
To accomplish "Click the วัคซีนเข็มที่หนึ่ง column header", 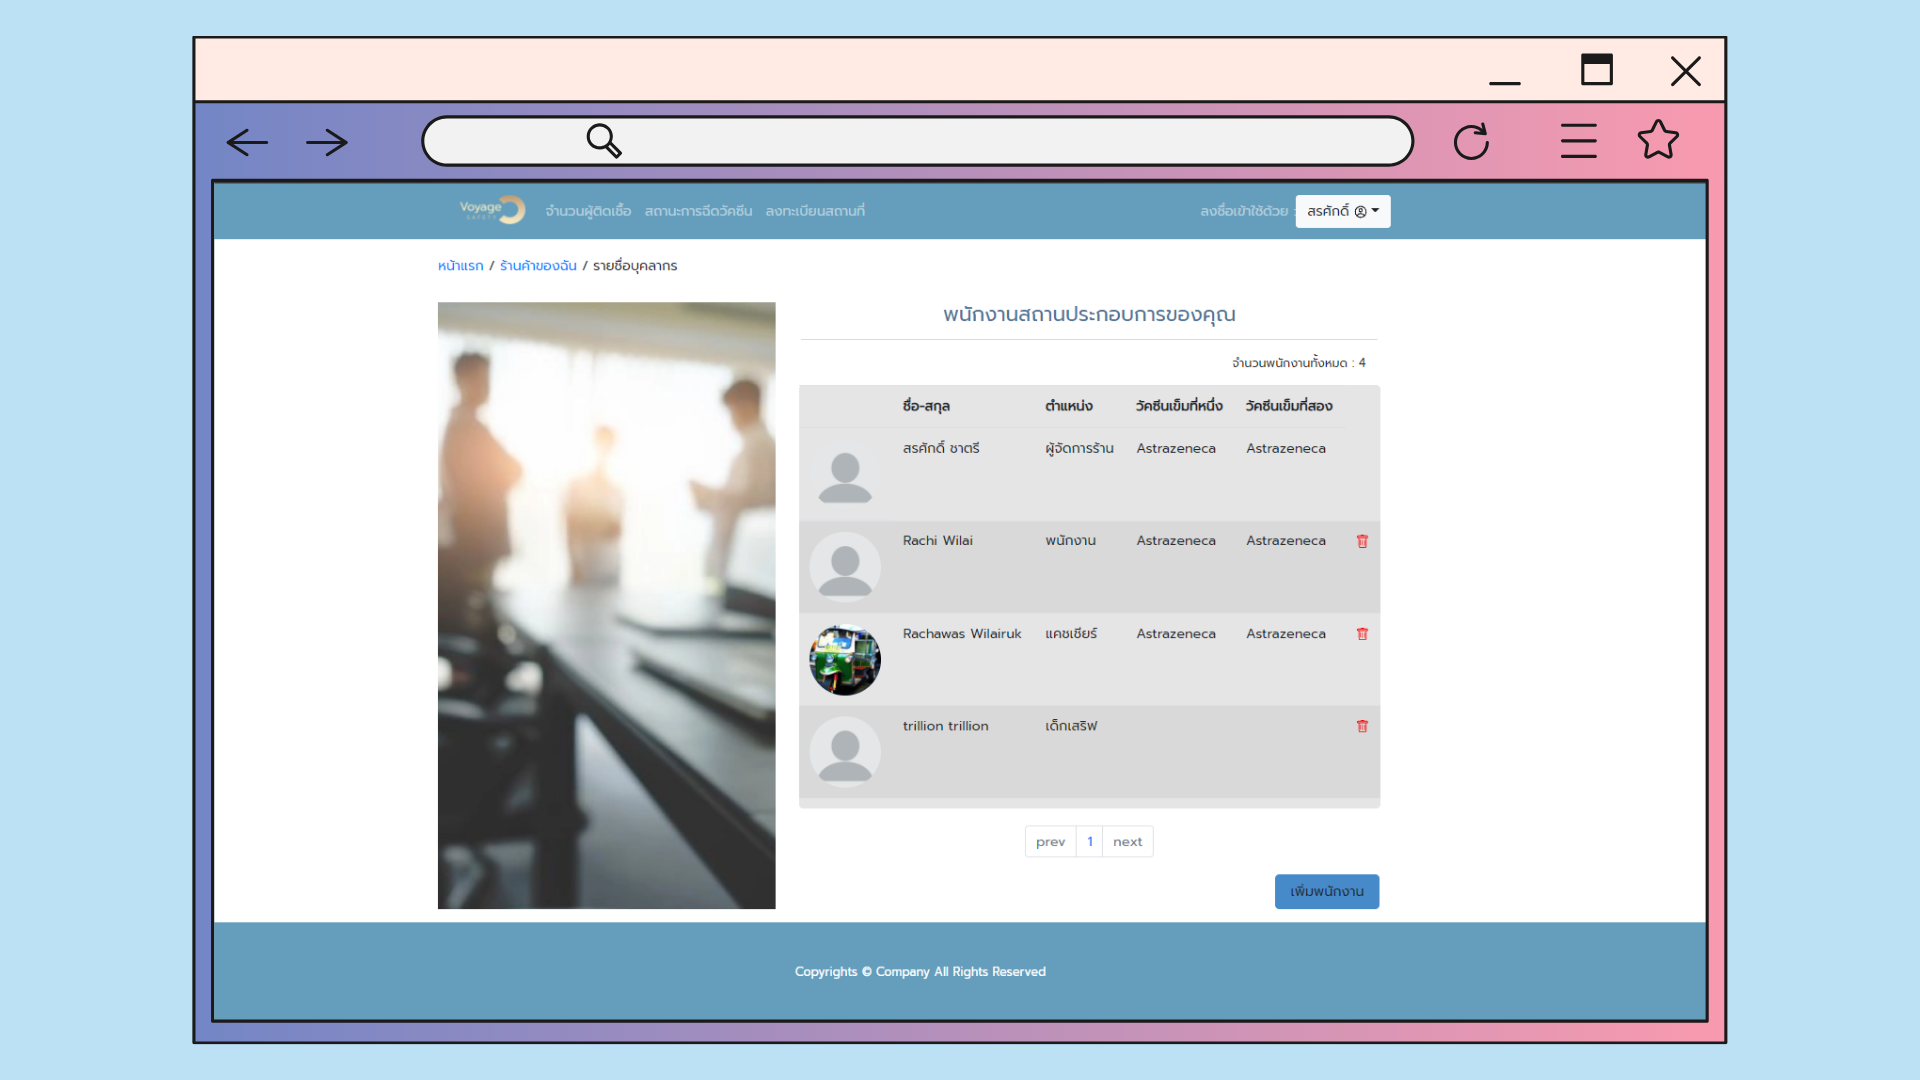I will tap(1179, 406).
